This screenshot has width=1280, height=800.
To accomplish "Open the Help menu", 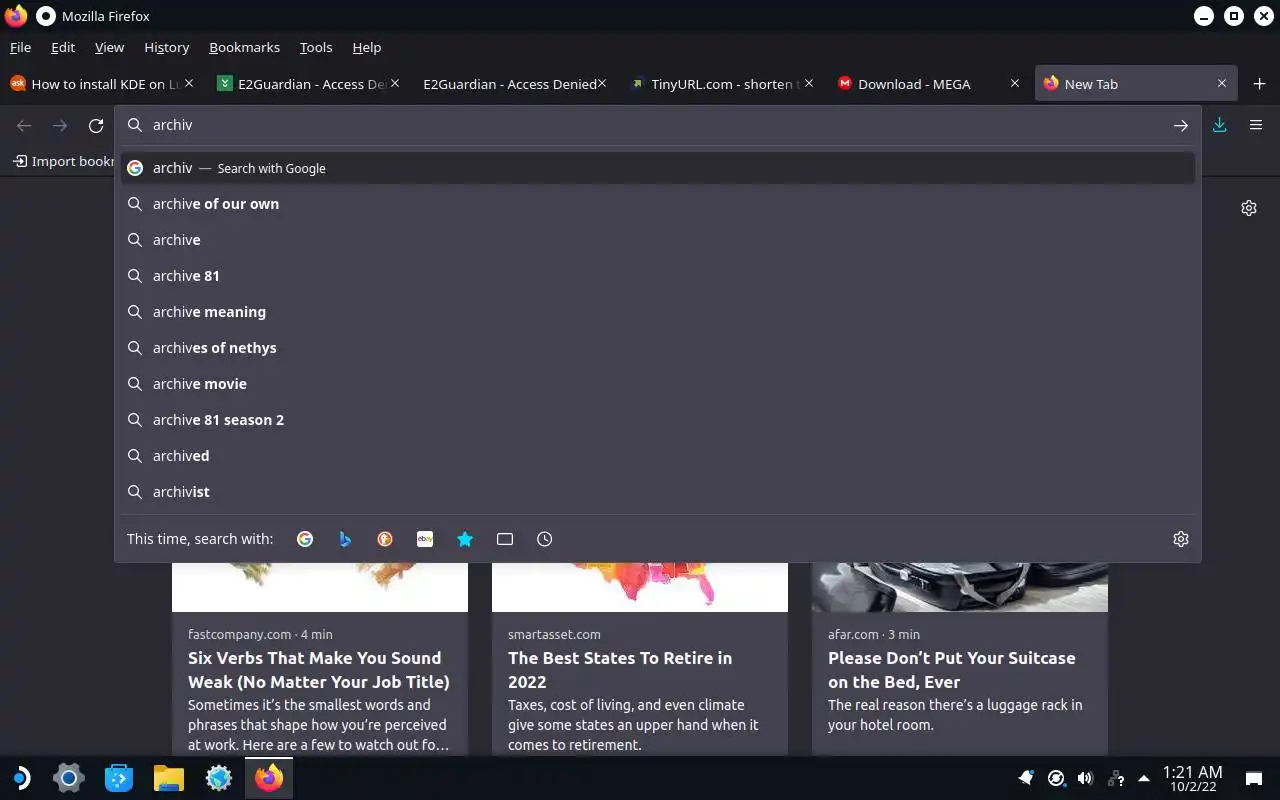I will coord(367,47).
